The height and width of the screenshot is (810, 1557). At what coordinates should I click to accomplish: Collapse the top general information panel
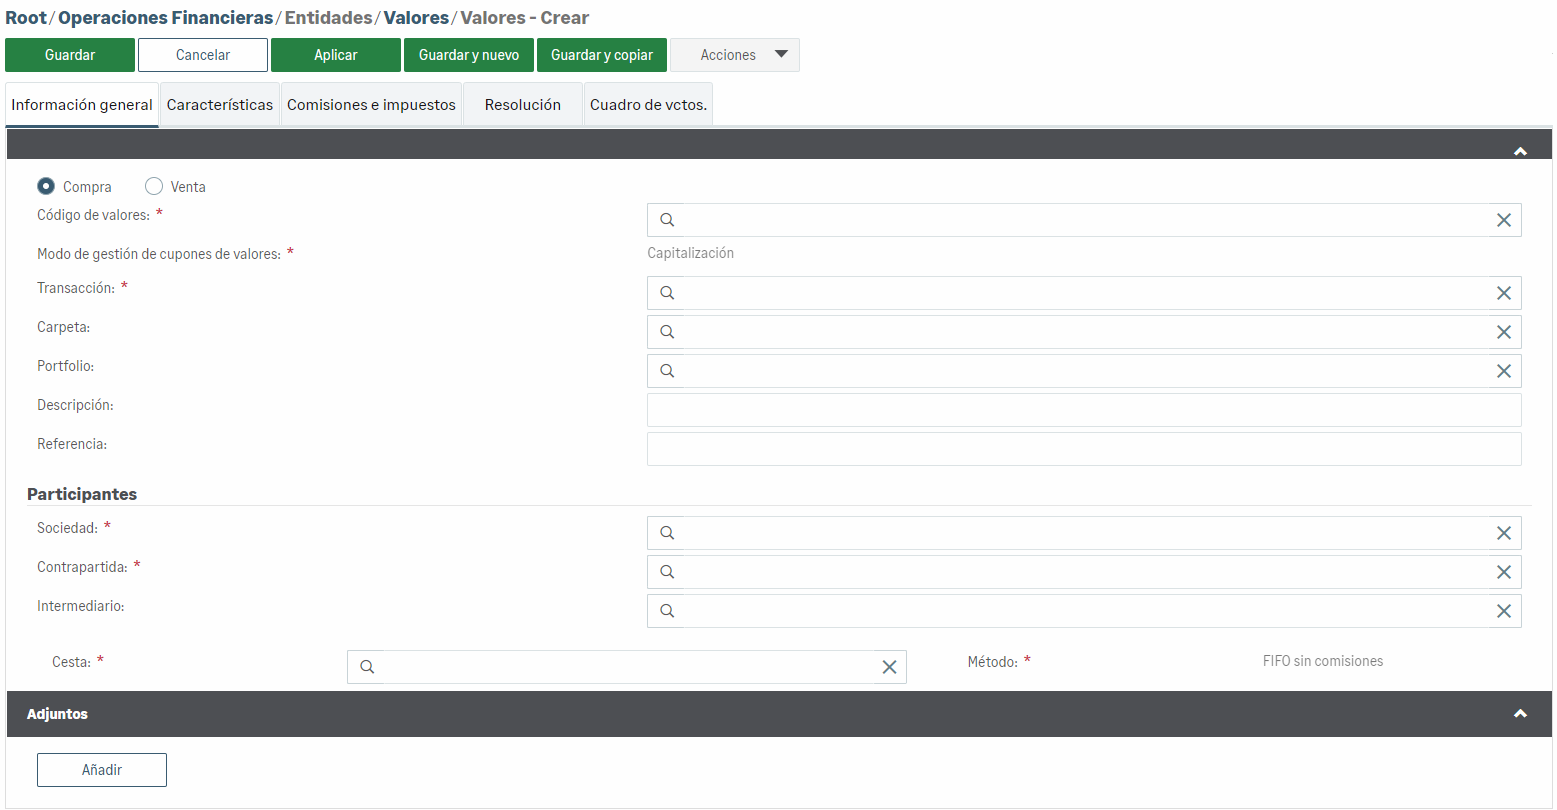[x=1520, y=152]
